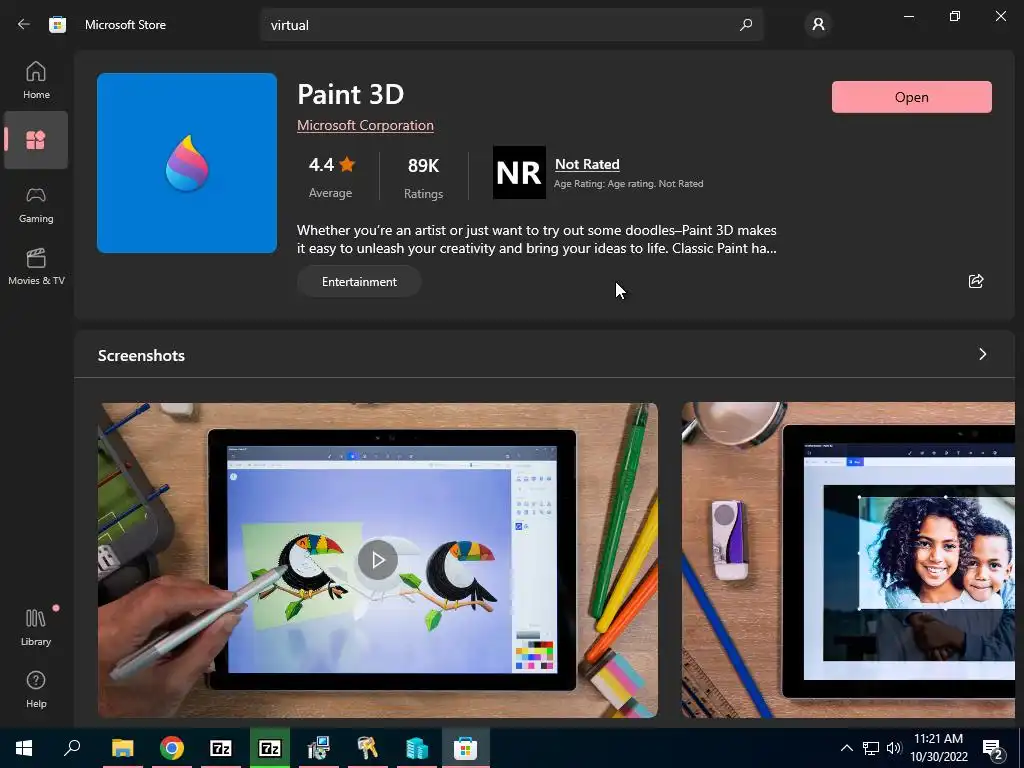Image resolution: width=1024 pixels, height=768 pixels.
Task: Open the Library in the sidebar
Action: tap(36, 627)
